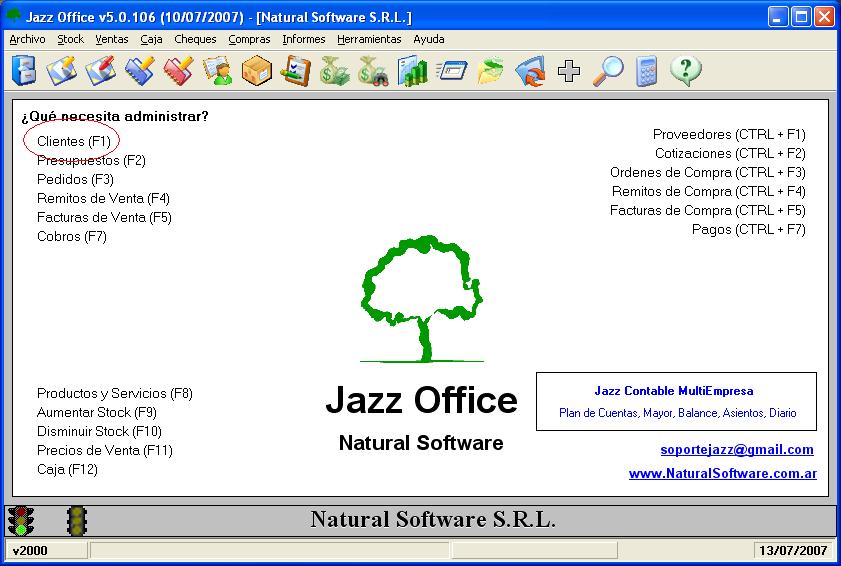The width and height of the screenshot is (841, 566).
Task: Click the Jazz Contable MultiEmpresa box
Action: point(676,401)
